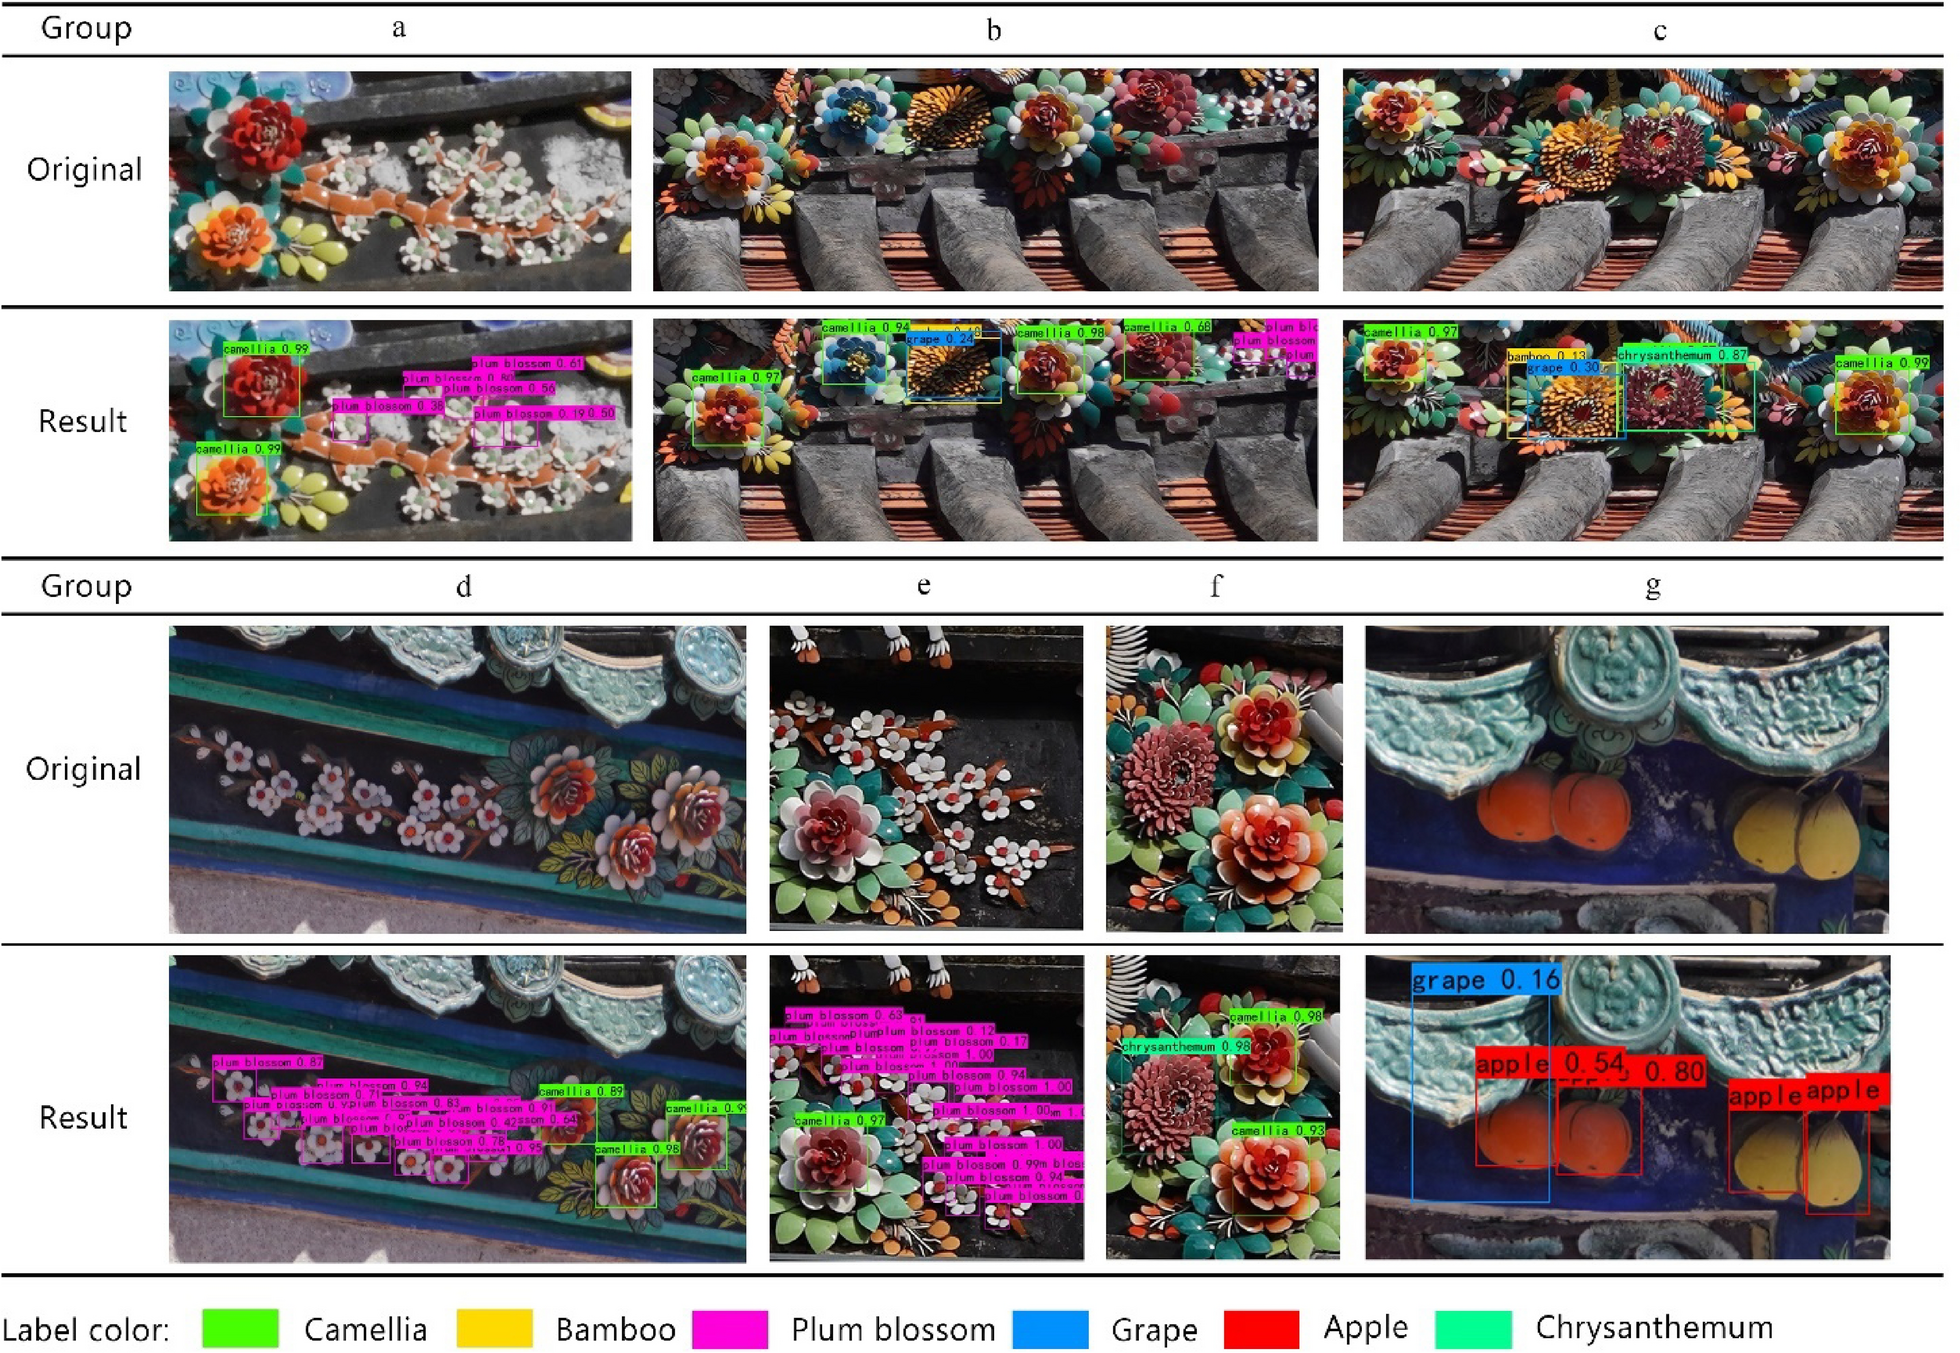This screenshot has height=1353, width=1960.
Task: Click the red Apple legend swatch
Action: (1261, 1329)
